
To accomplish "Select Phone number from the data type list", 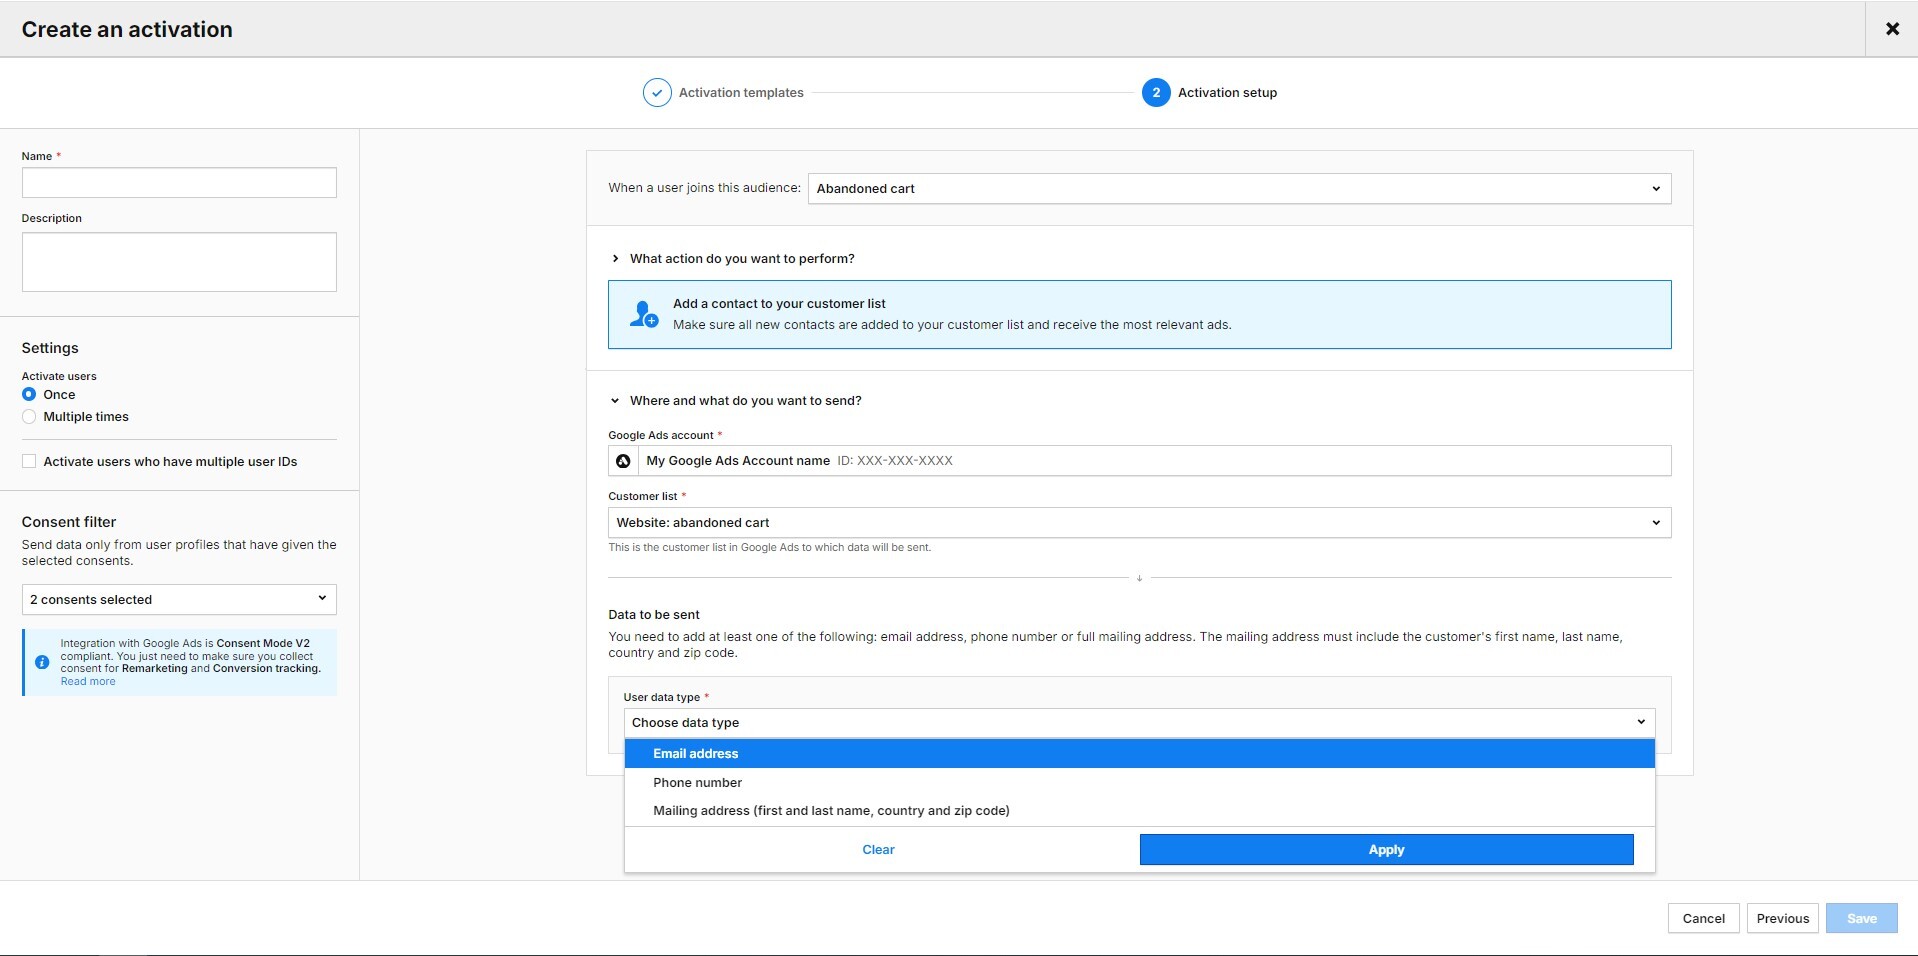I will (x=698, y=782).
